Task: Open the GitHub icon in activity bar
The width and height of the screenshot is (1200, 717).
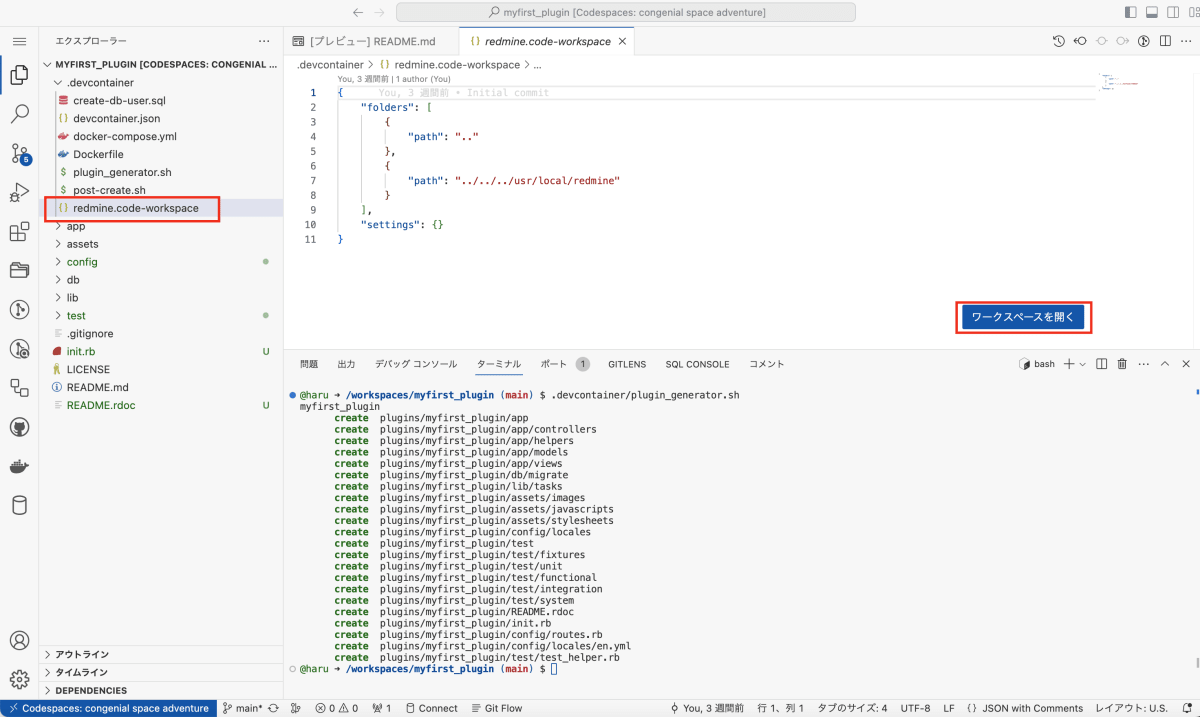Action: coord(19,427)
